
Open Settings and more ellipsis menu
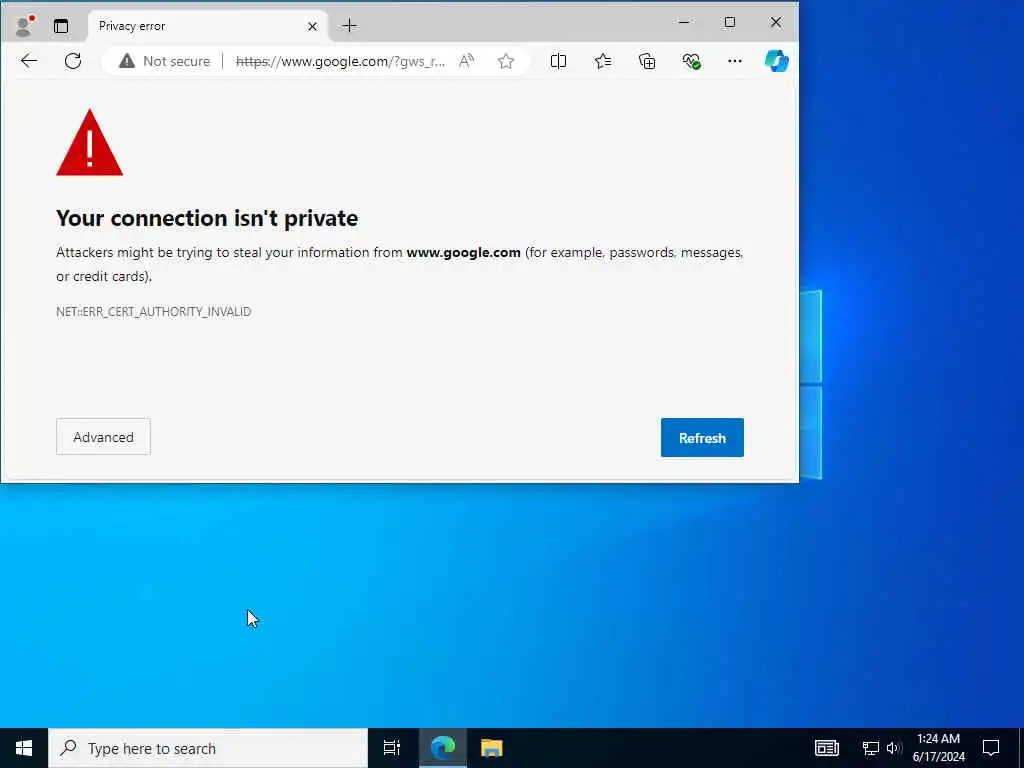pyautogui.click(x=735, y=61)
